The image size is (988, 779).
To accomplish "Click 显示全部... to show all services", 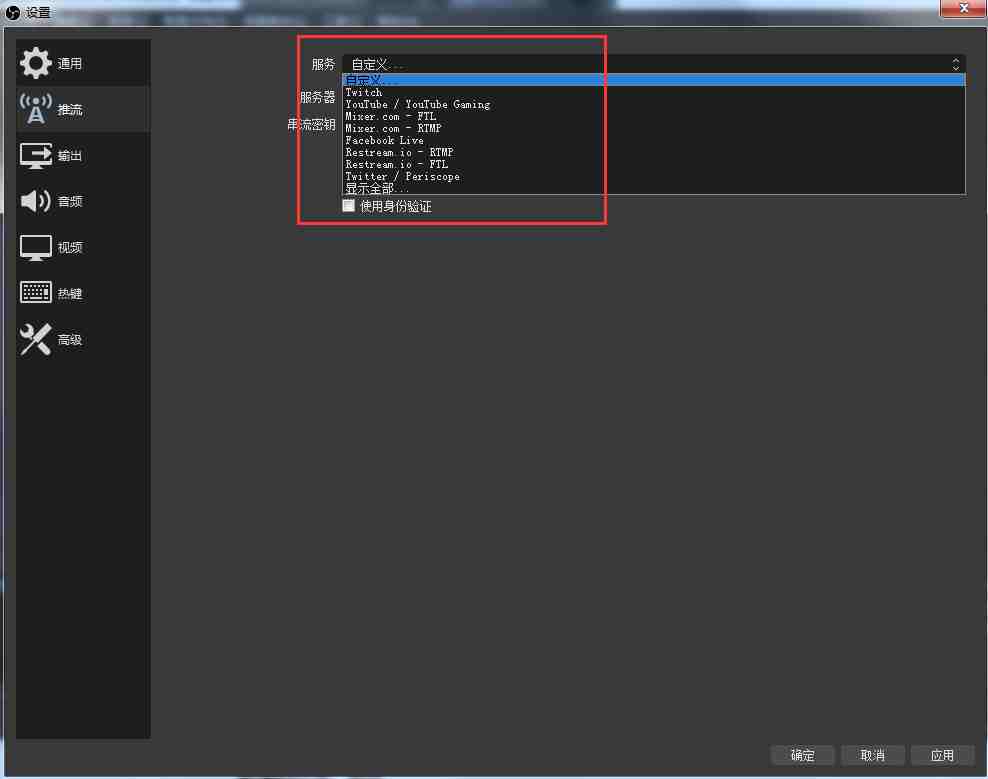I will tap(653, 188).
